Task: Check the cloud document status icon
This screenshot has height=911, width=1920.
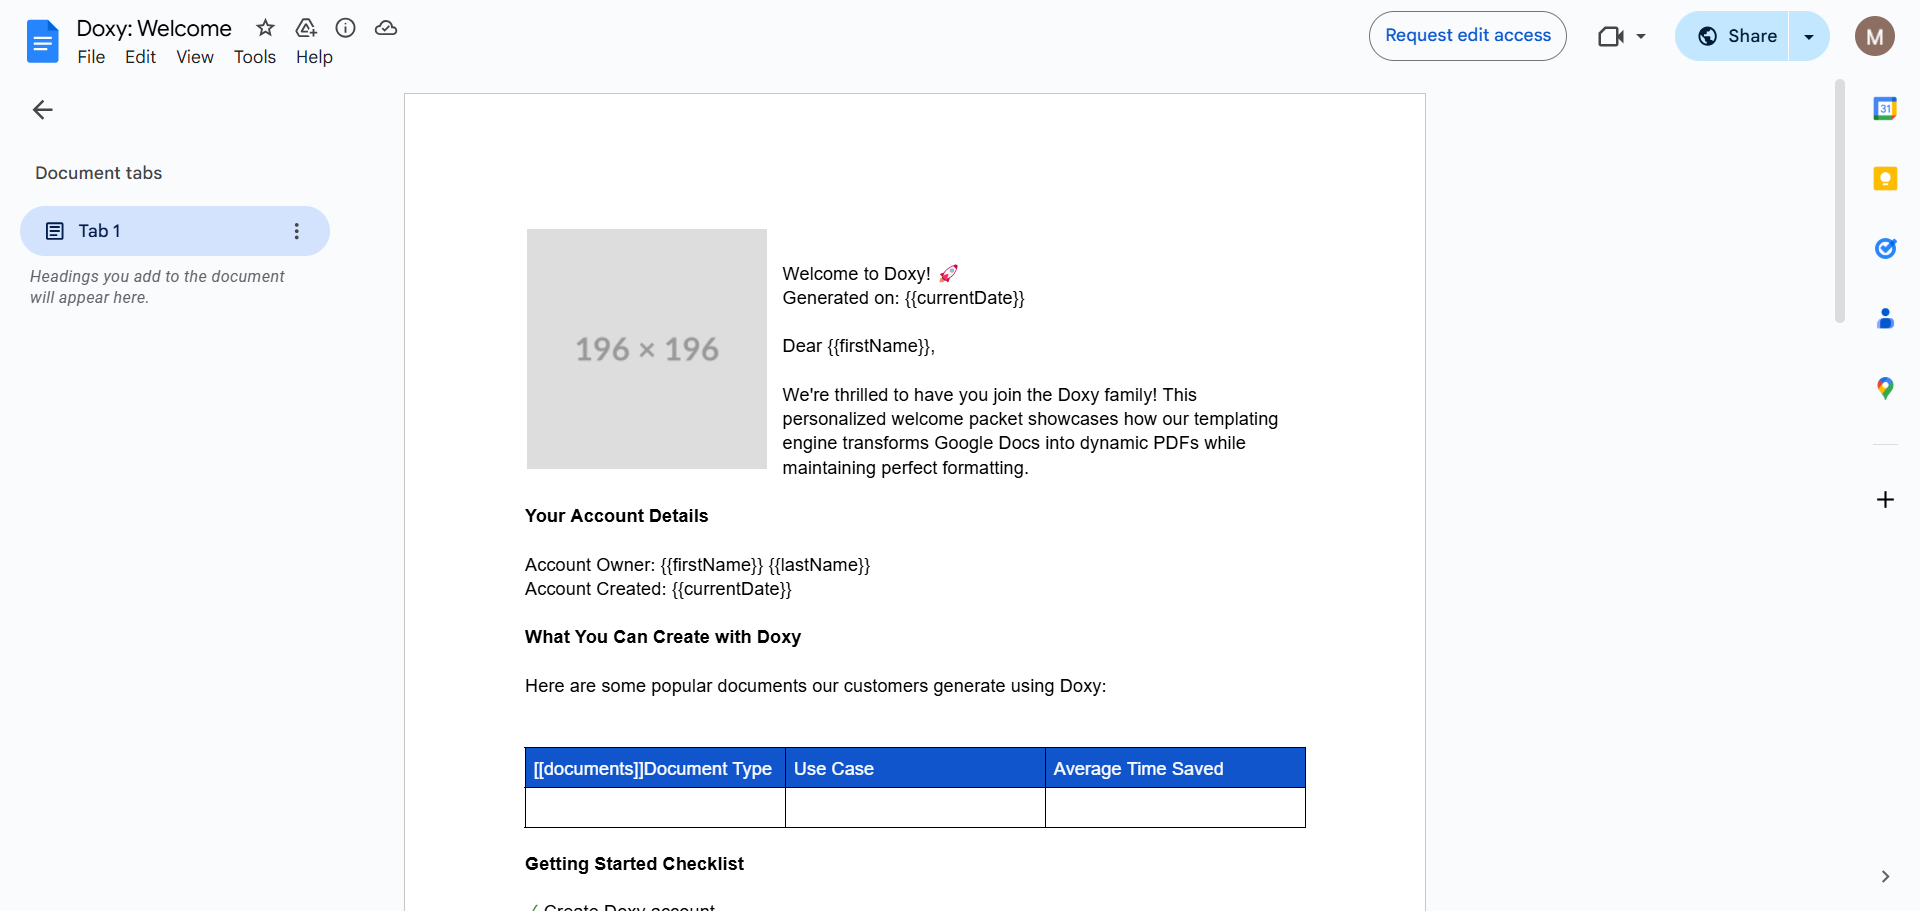Action: [x=386, y=28]
